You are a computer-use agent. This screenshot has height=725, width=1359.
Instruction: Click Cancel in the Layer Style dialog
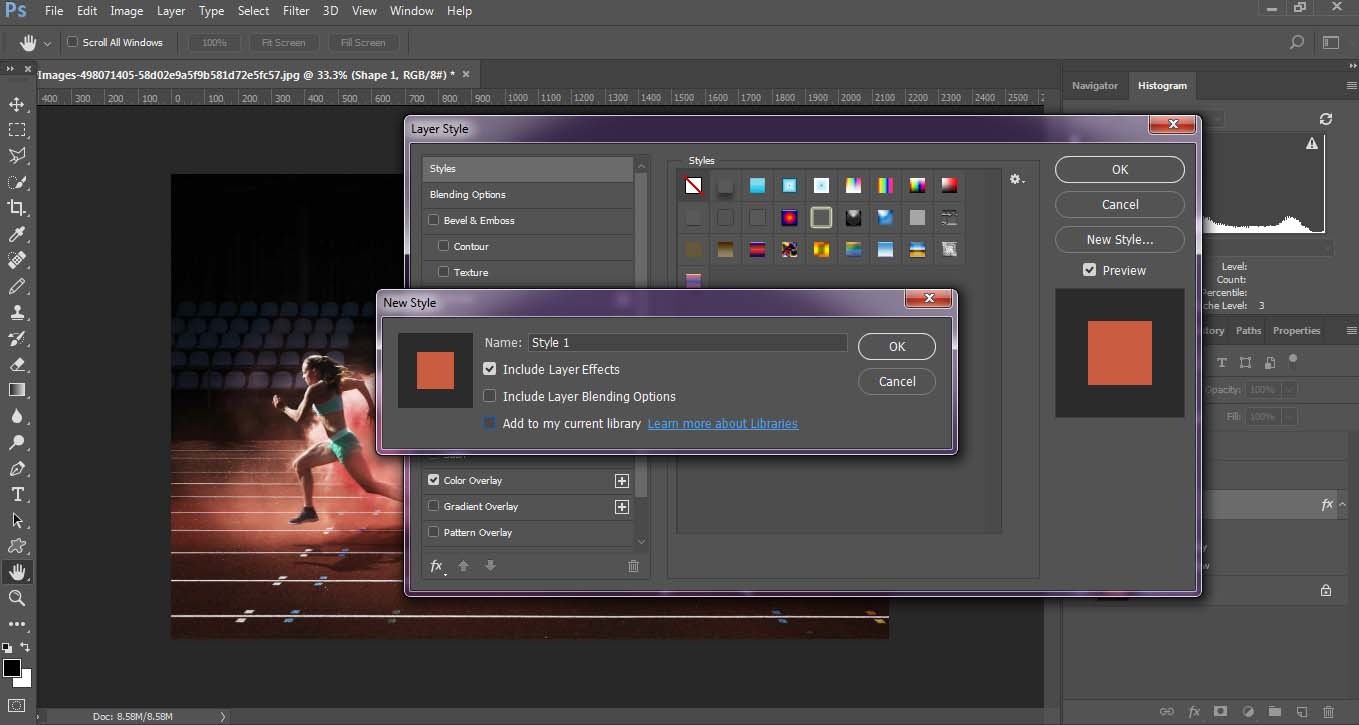[x=1120, y=204]
